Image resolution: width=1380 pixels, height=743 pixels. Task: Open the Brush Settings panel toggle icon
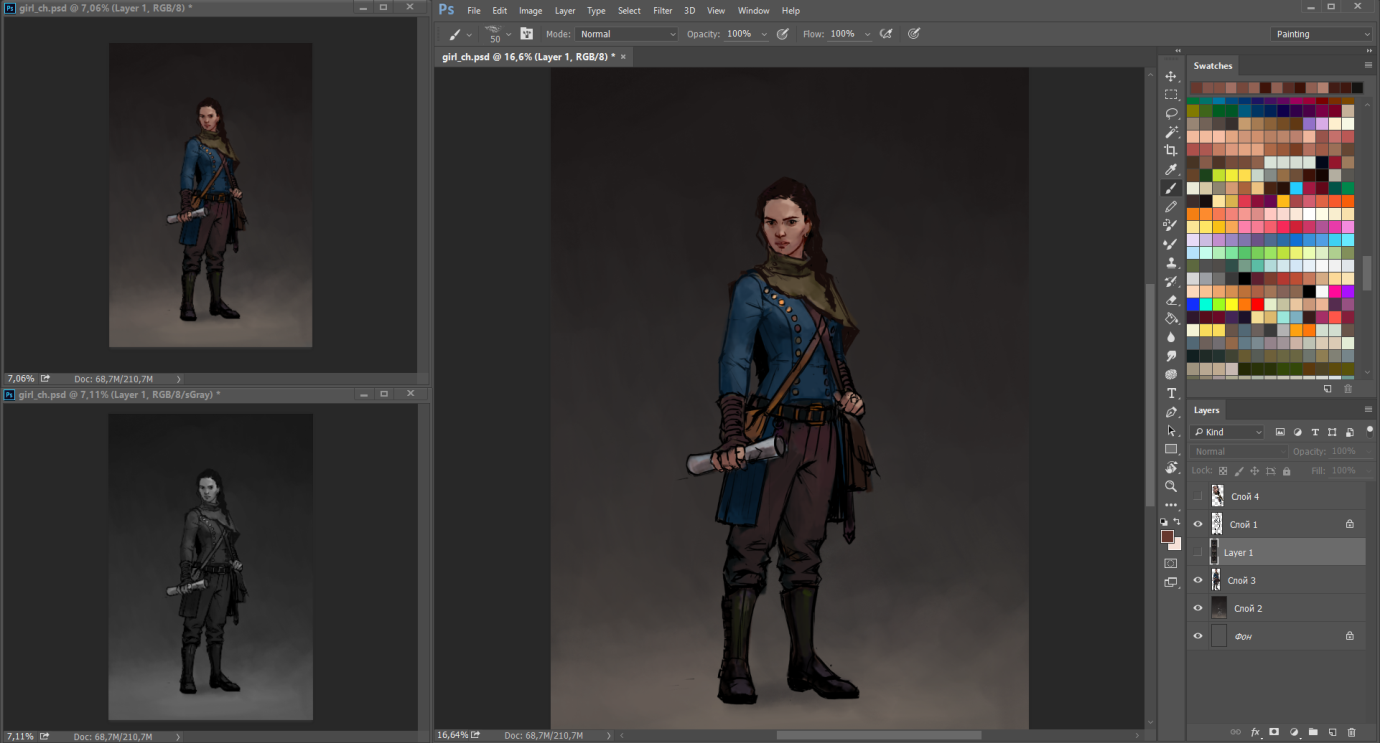[527, 34]
